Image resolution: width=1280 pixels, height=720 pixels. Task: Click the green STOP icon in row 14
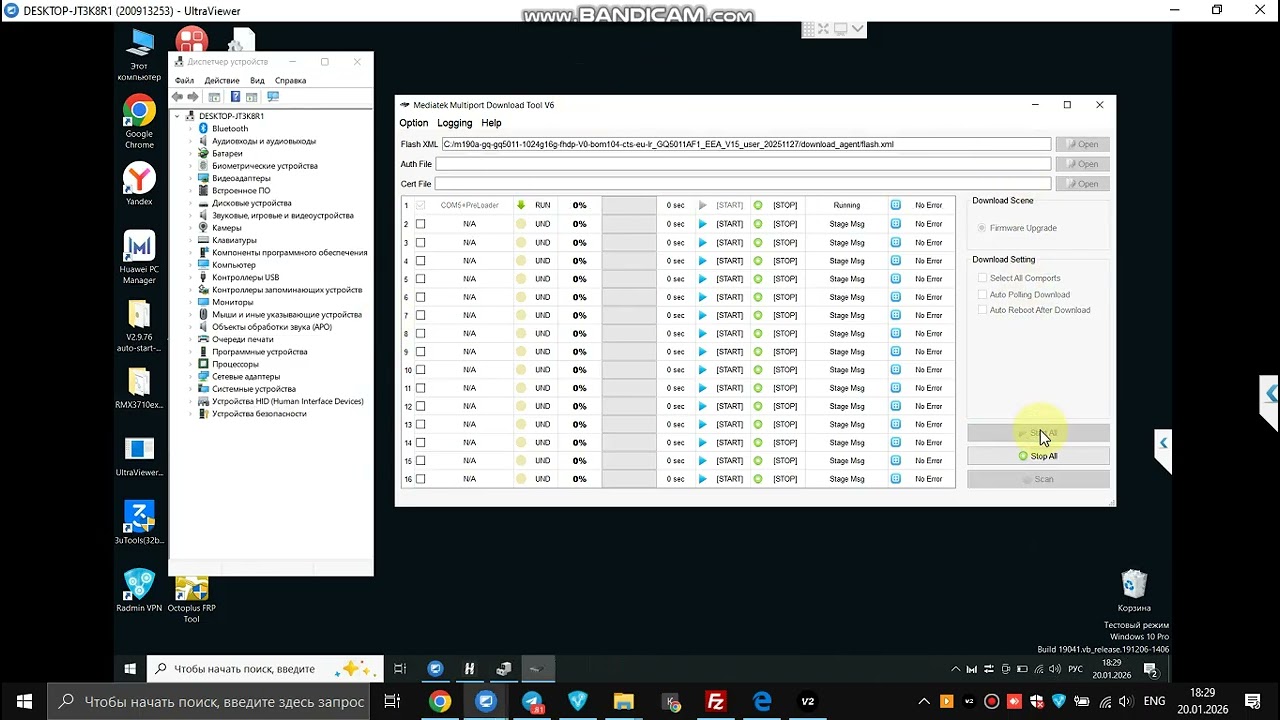(758, 442)
